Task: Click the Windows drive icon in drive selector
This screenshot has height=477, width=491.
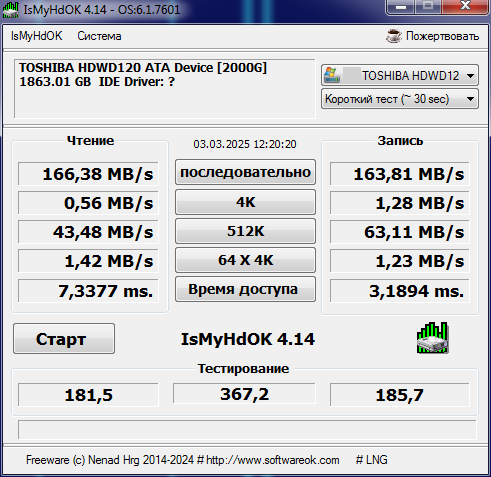Action: click(332, 75)
